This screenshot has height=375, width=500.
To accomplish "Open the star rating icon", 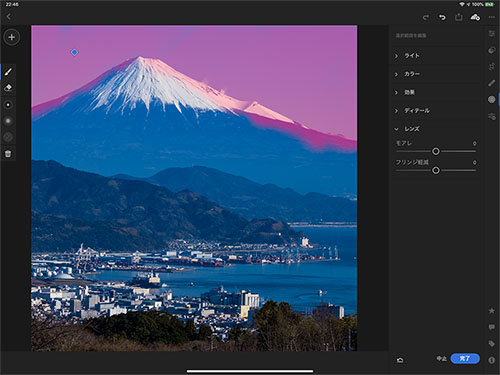I will point(492,311).
